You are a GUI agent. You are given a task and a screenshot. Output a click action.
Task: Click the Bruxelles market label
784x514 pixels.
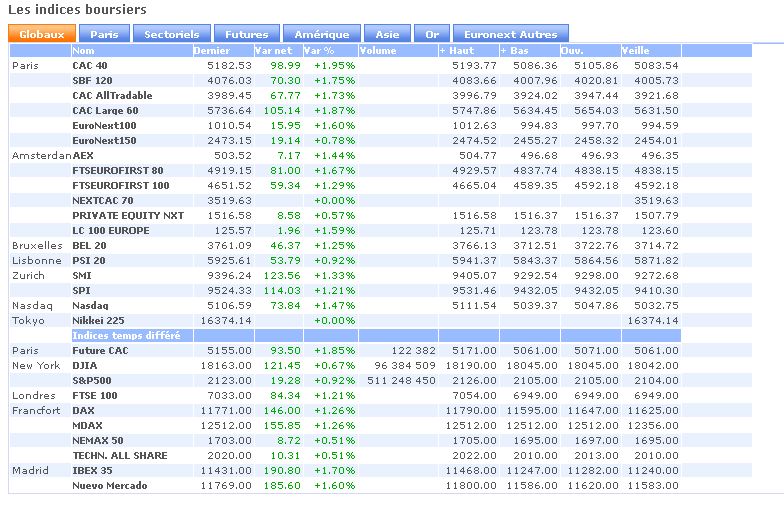coord(37,246)
